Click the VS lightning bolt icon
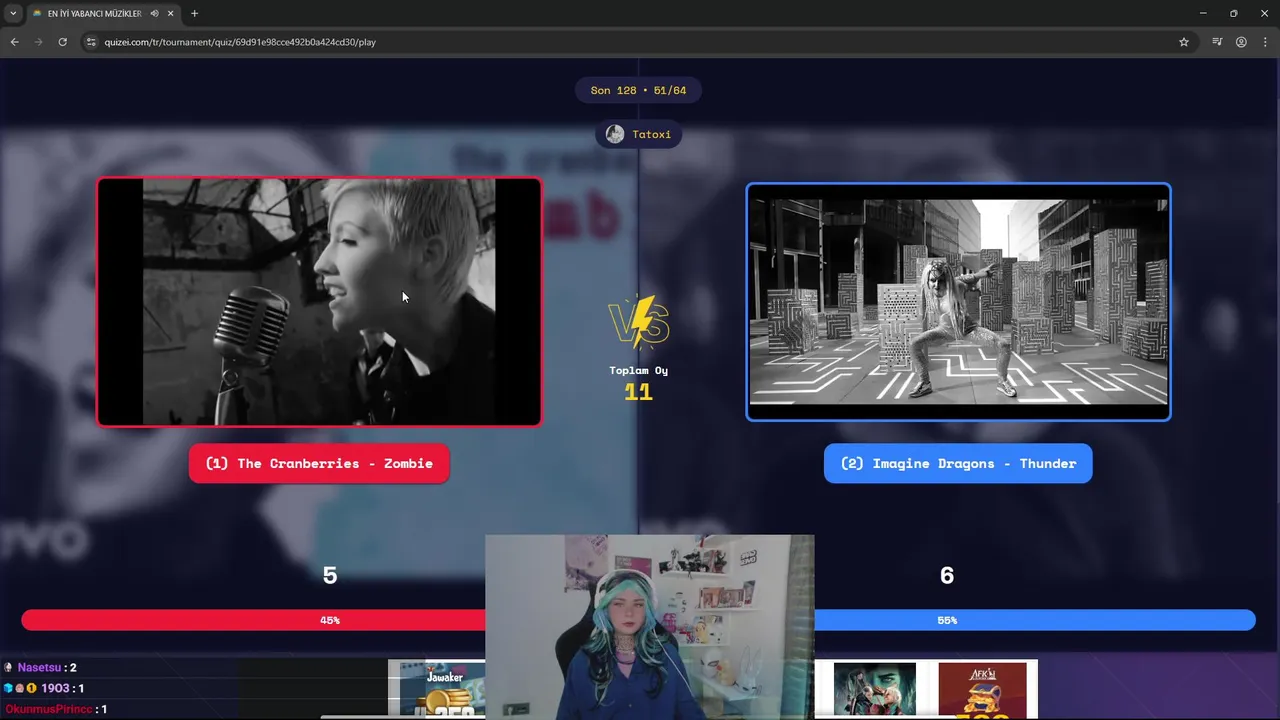Image resolution: width=1280 pixels, height=720 pixels. coord(639,322)
